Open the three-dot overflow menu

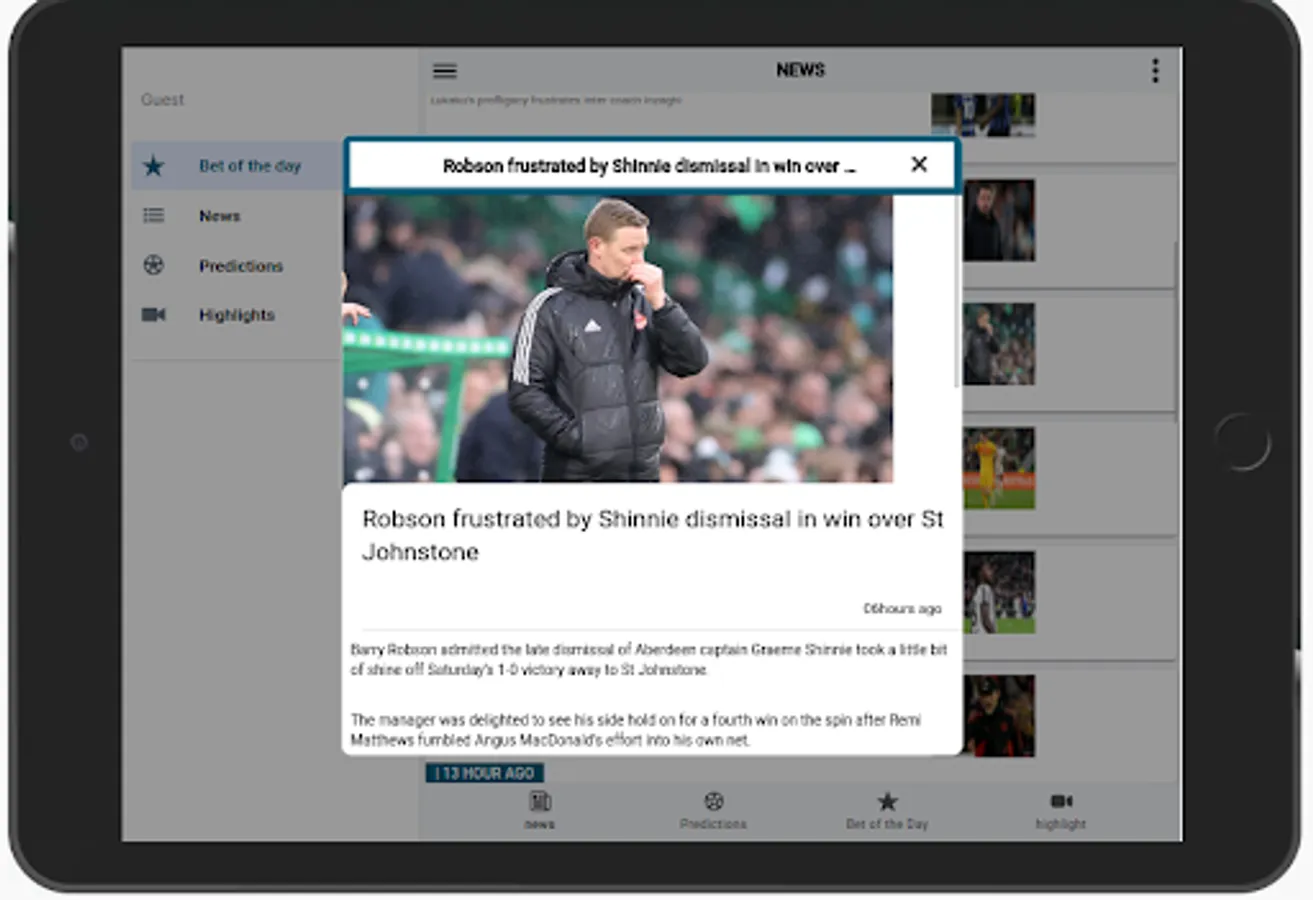[x=1155, y=70]
